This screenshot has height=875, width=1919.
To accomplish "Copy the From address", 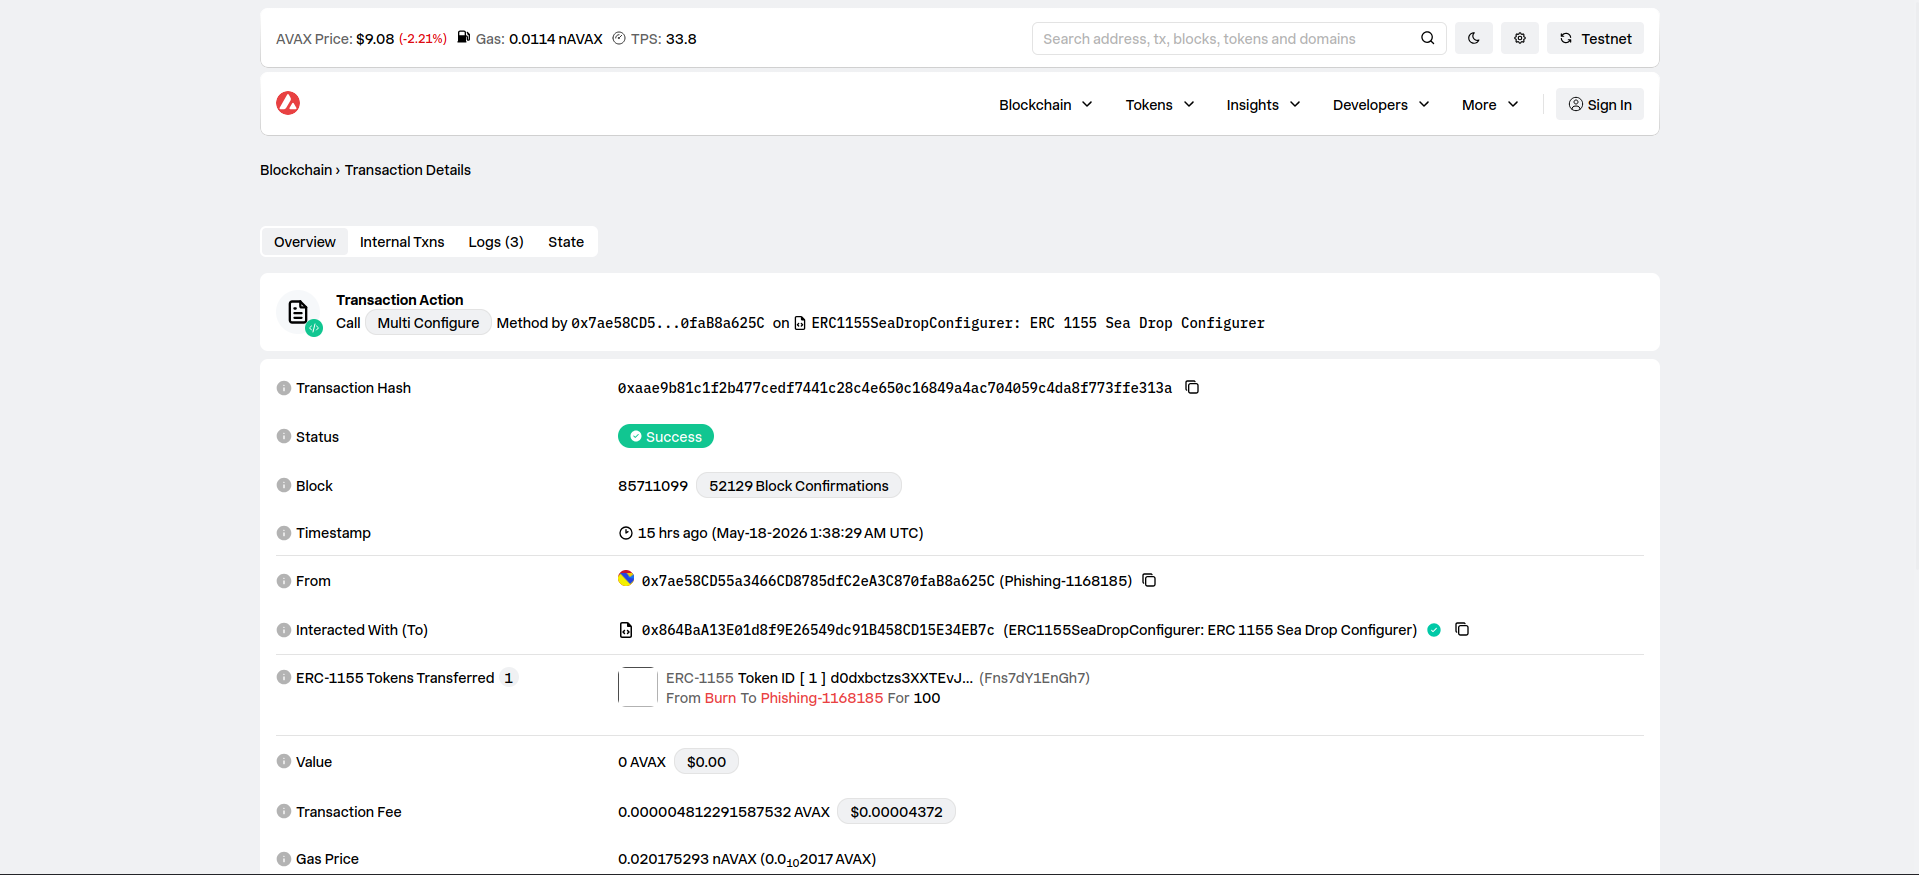I will (x=1150, y=580).
